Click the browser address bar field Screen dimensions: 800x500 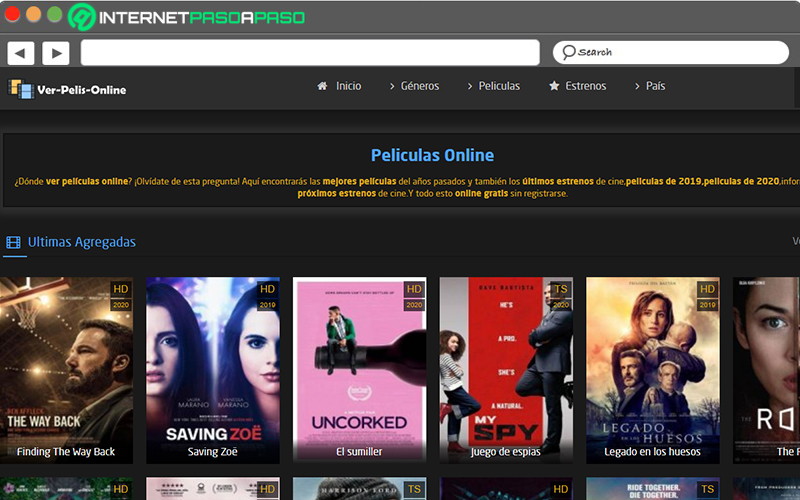click(310, 53)
